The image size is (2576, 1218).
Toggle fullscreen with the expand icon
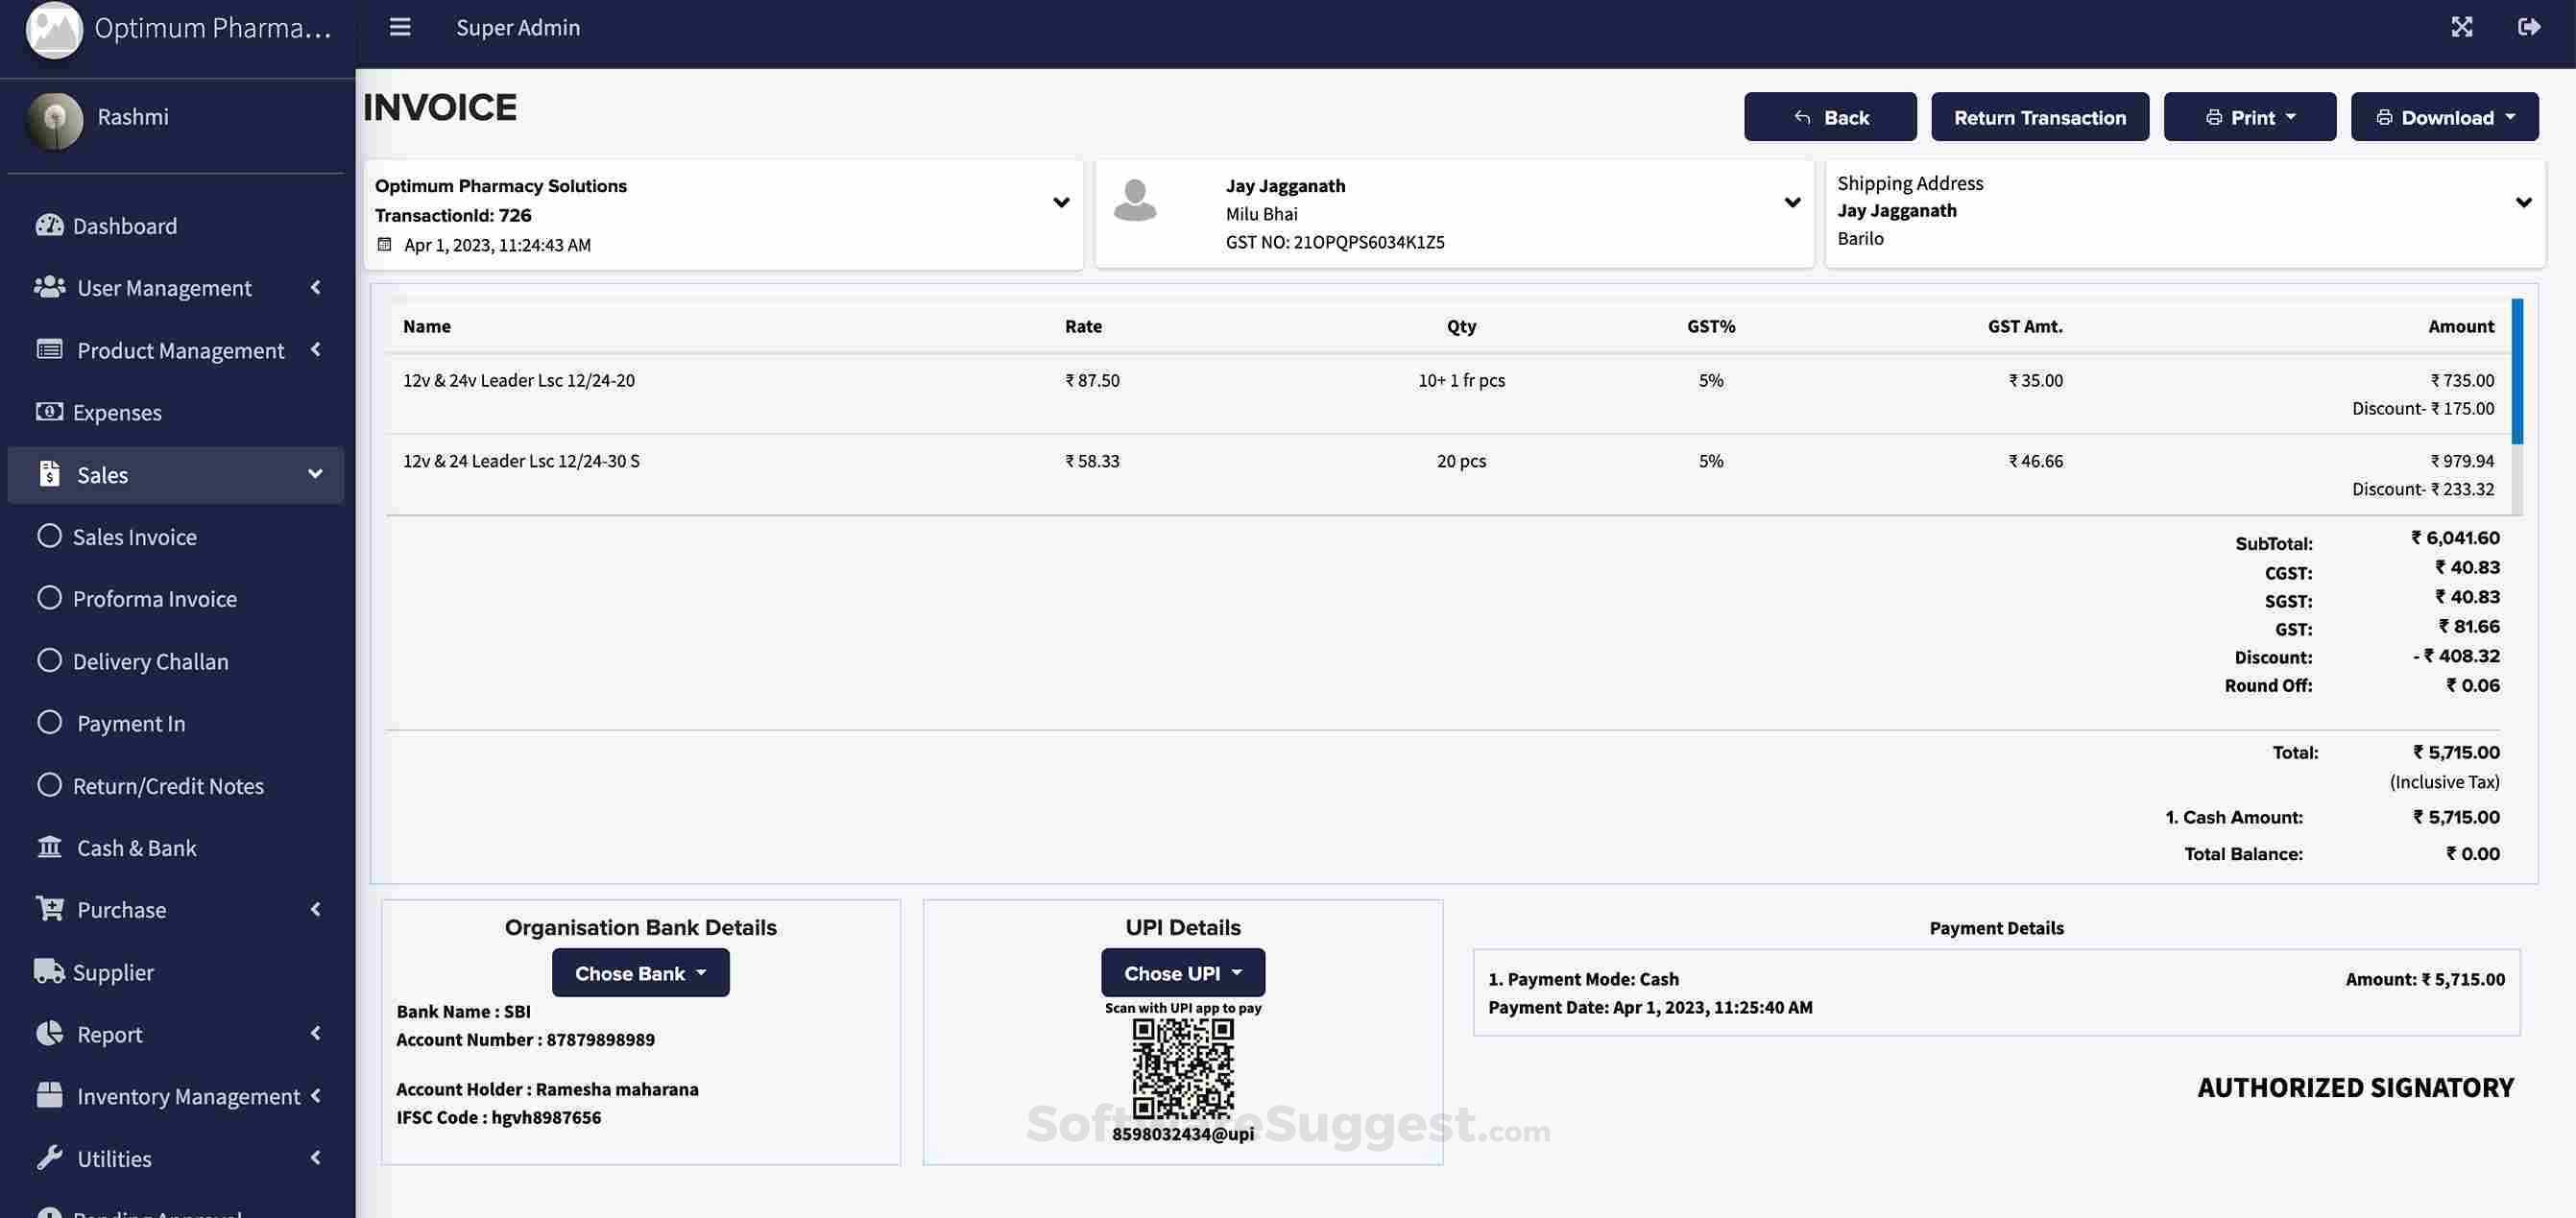coord(2461,27)
